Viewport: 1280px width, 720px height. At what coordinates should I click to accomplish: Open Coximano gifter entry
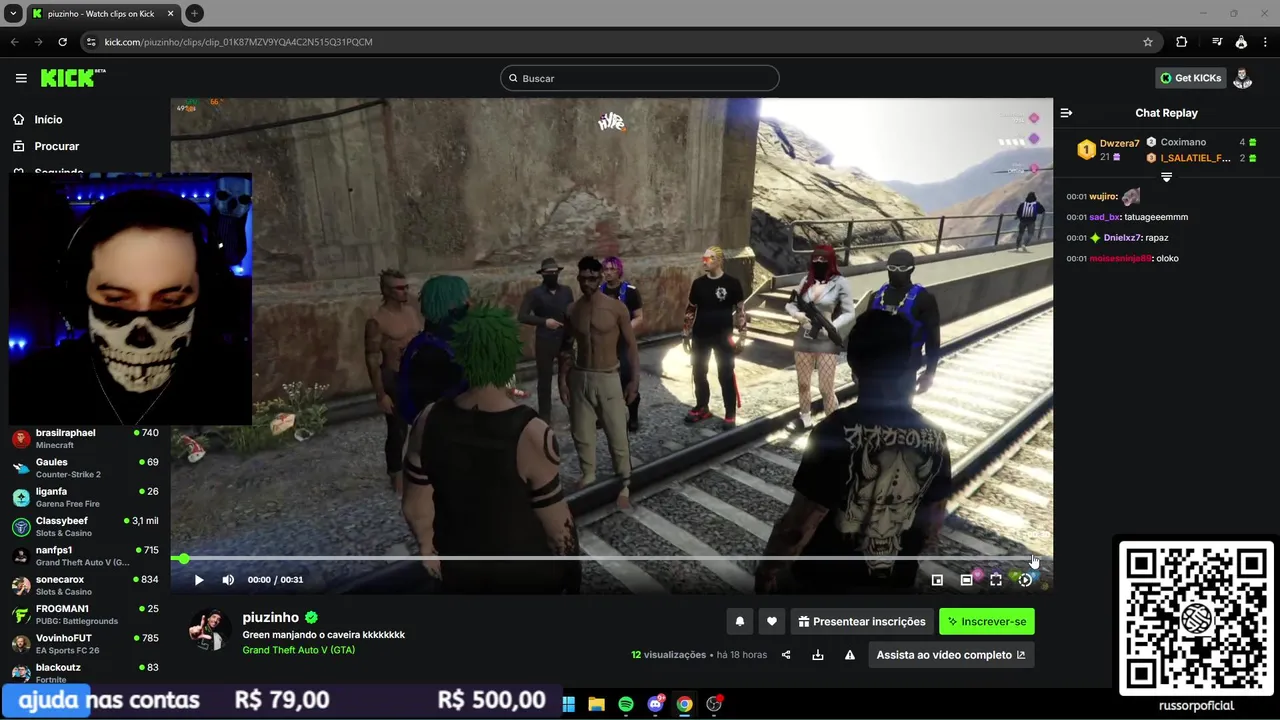pyautogui.click(x=1183, y=142)
